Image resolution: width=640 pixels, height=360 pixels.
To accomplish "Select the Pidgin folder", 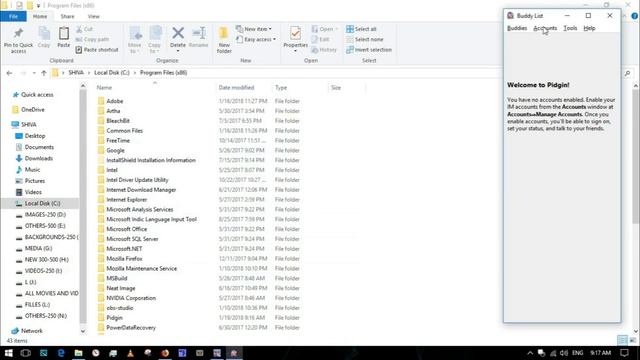I will point(114,318).
